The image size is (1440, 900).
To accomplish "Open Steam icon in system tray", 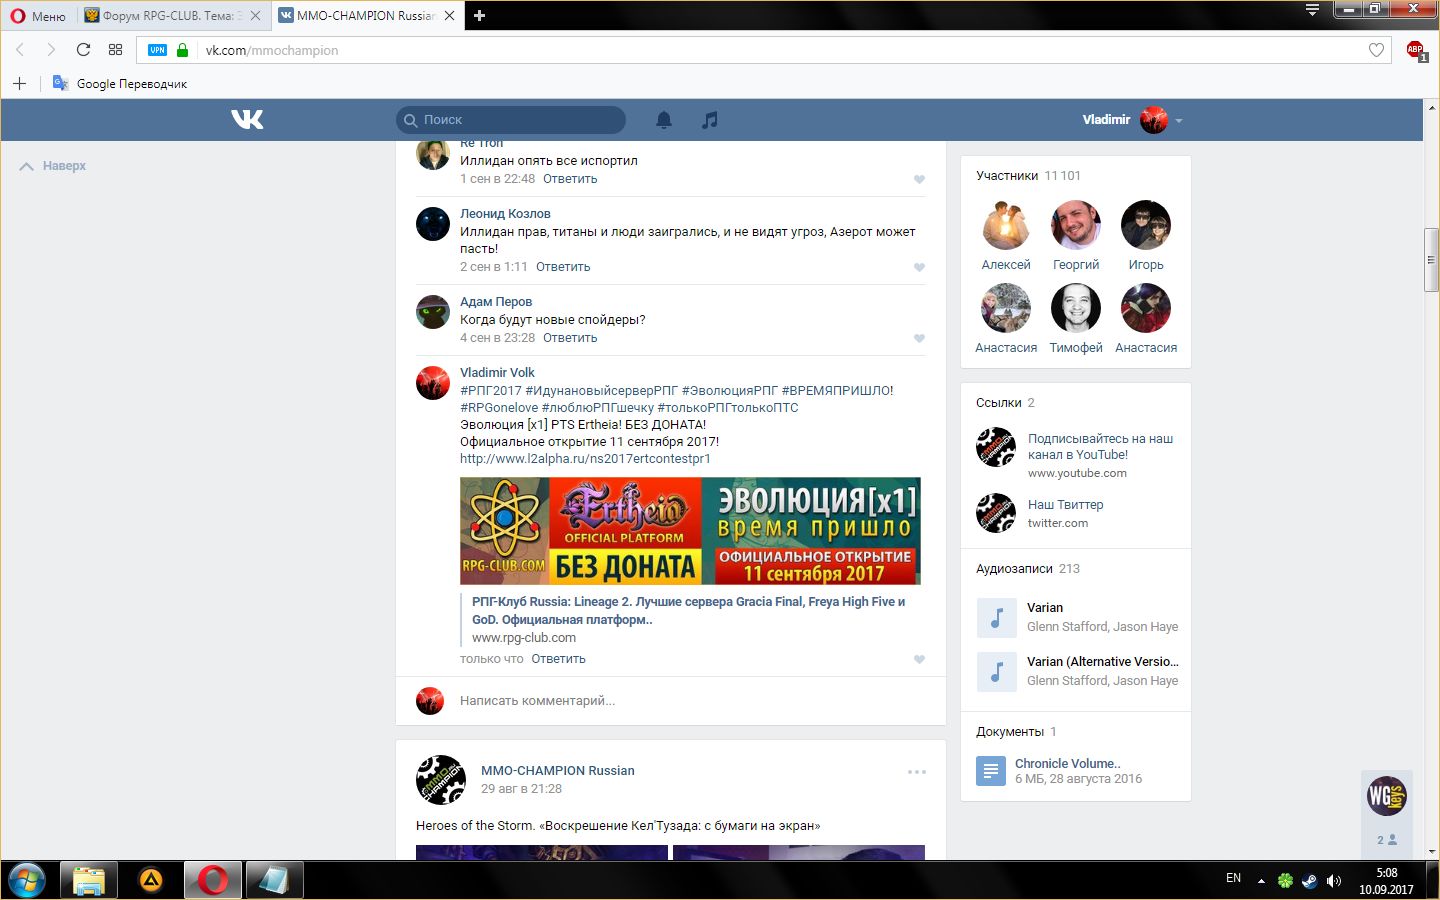I will point(1309,881).
